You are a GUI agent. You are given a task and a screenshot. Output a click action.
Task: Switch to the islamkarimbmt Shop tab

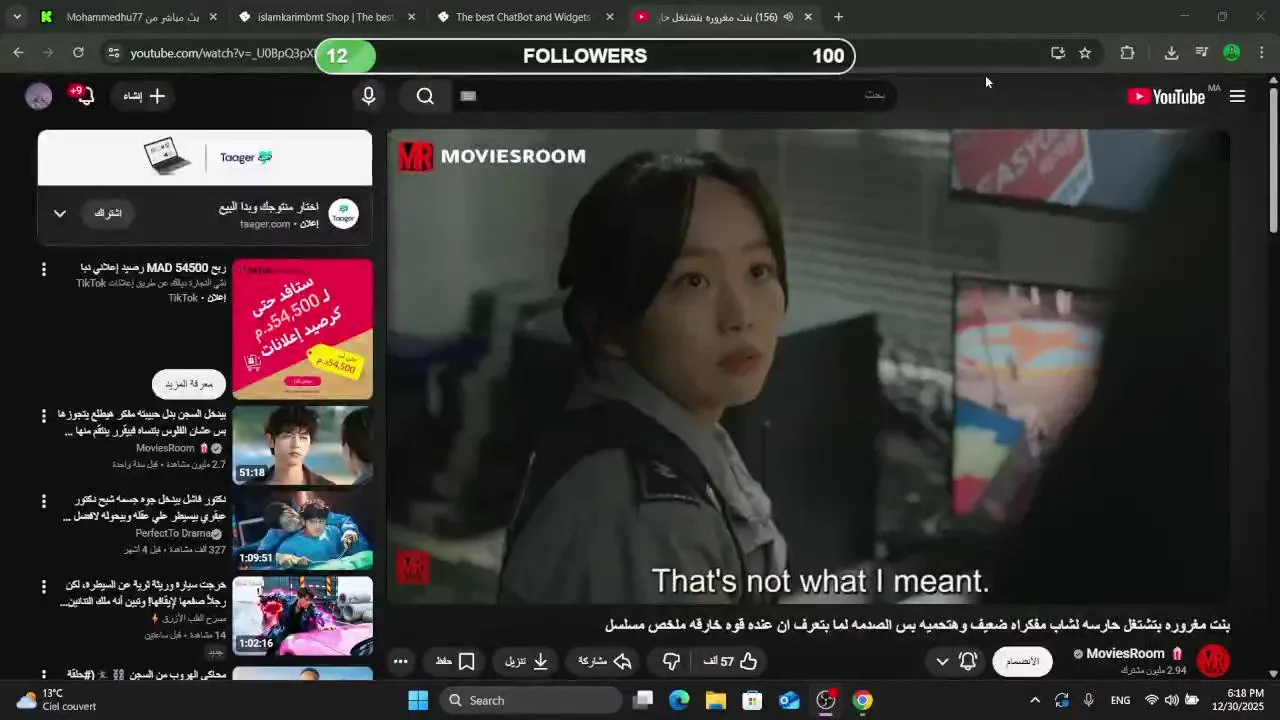[327, 17]
